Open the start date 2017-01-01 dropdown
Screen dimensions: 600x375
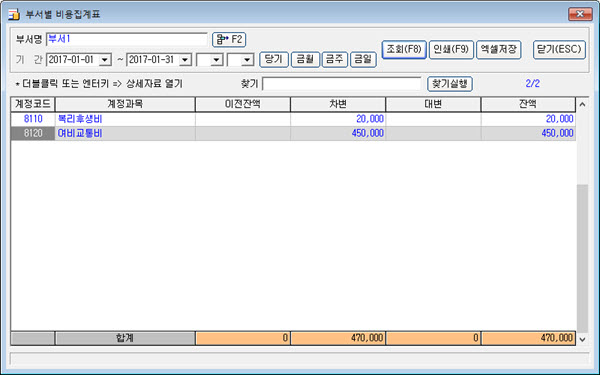point(104,60)
